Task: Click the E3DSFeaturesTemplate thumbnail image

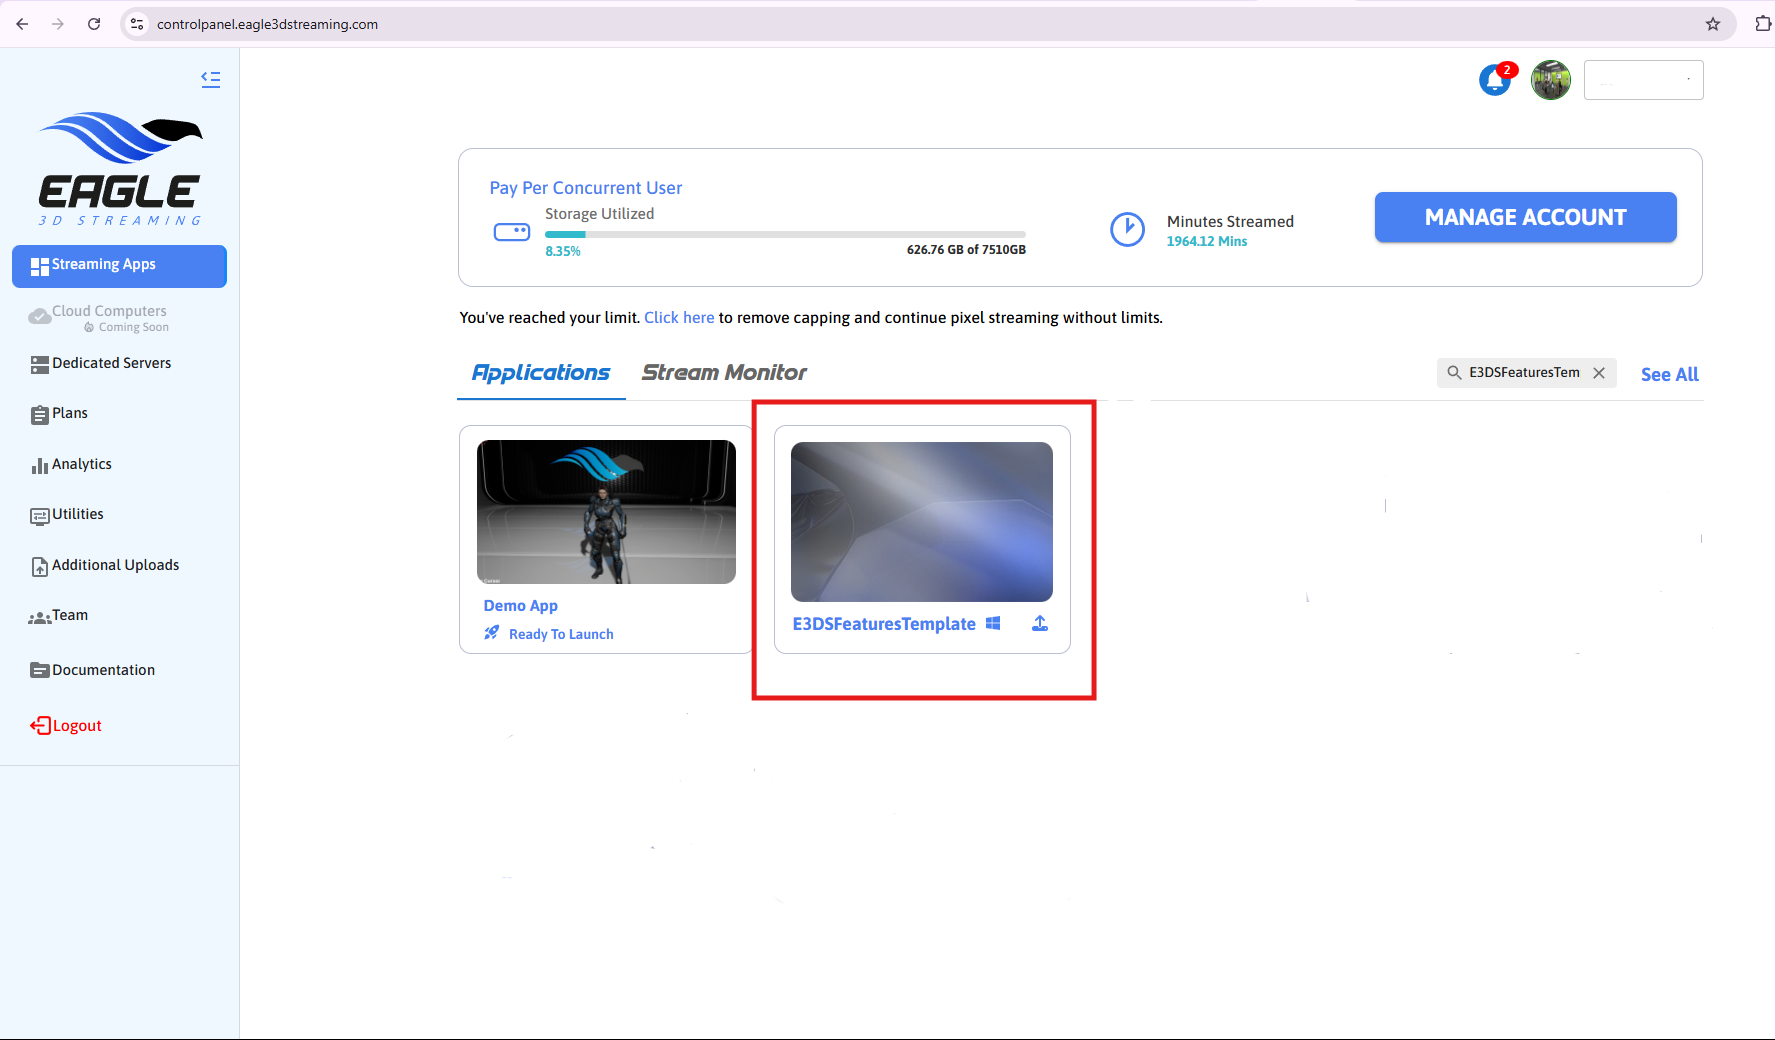Action: (922, 522)
